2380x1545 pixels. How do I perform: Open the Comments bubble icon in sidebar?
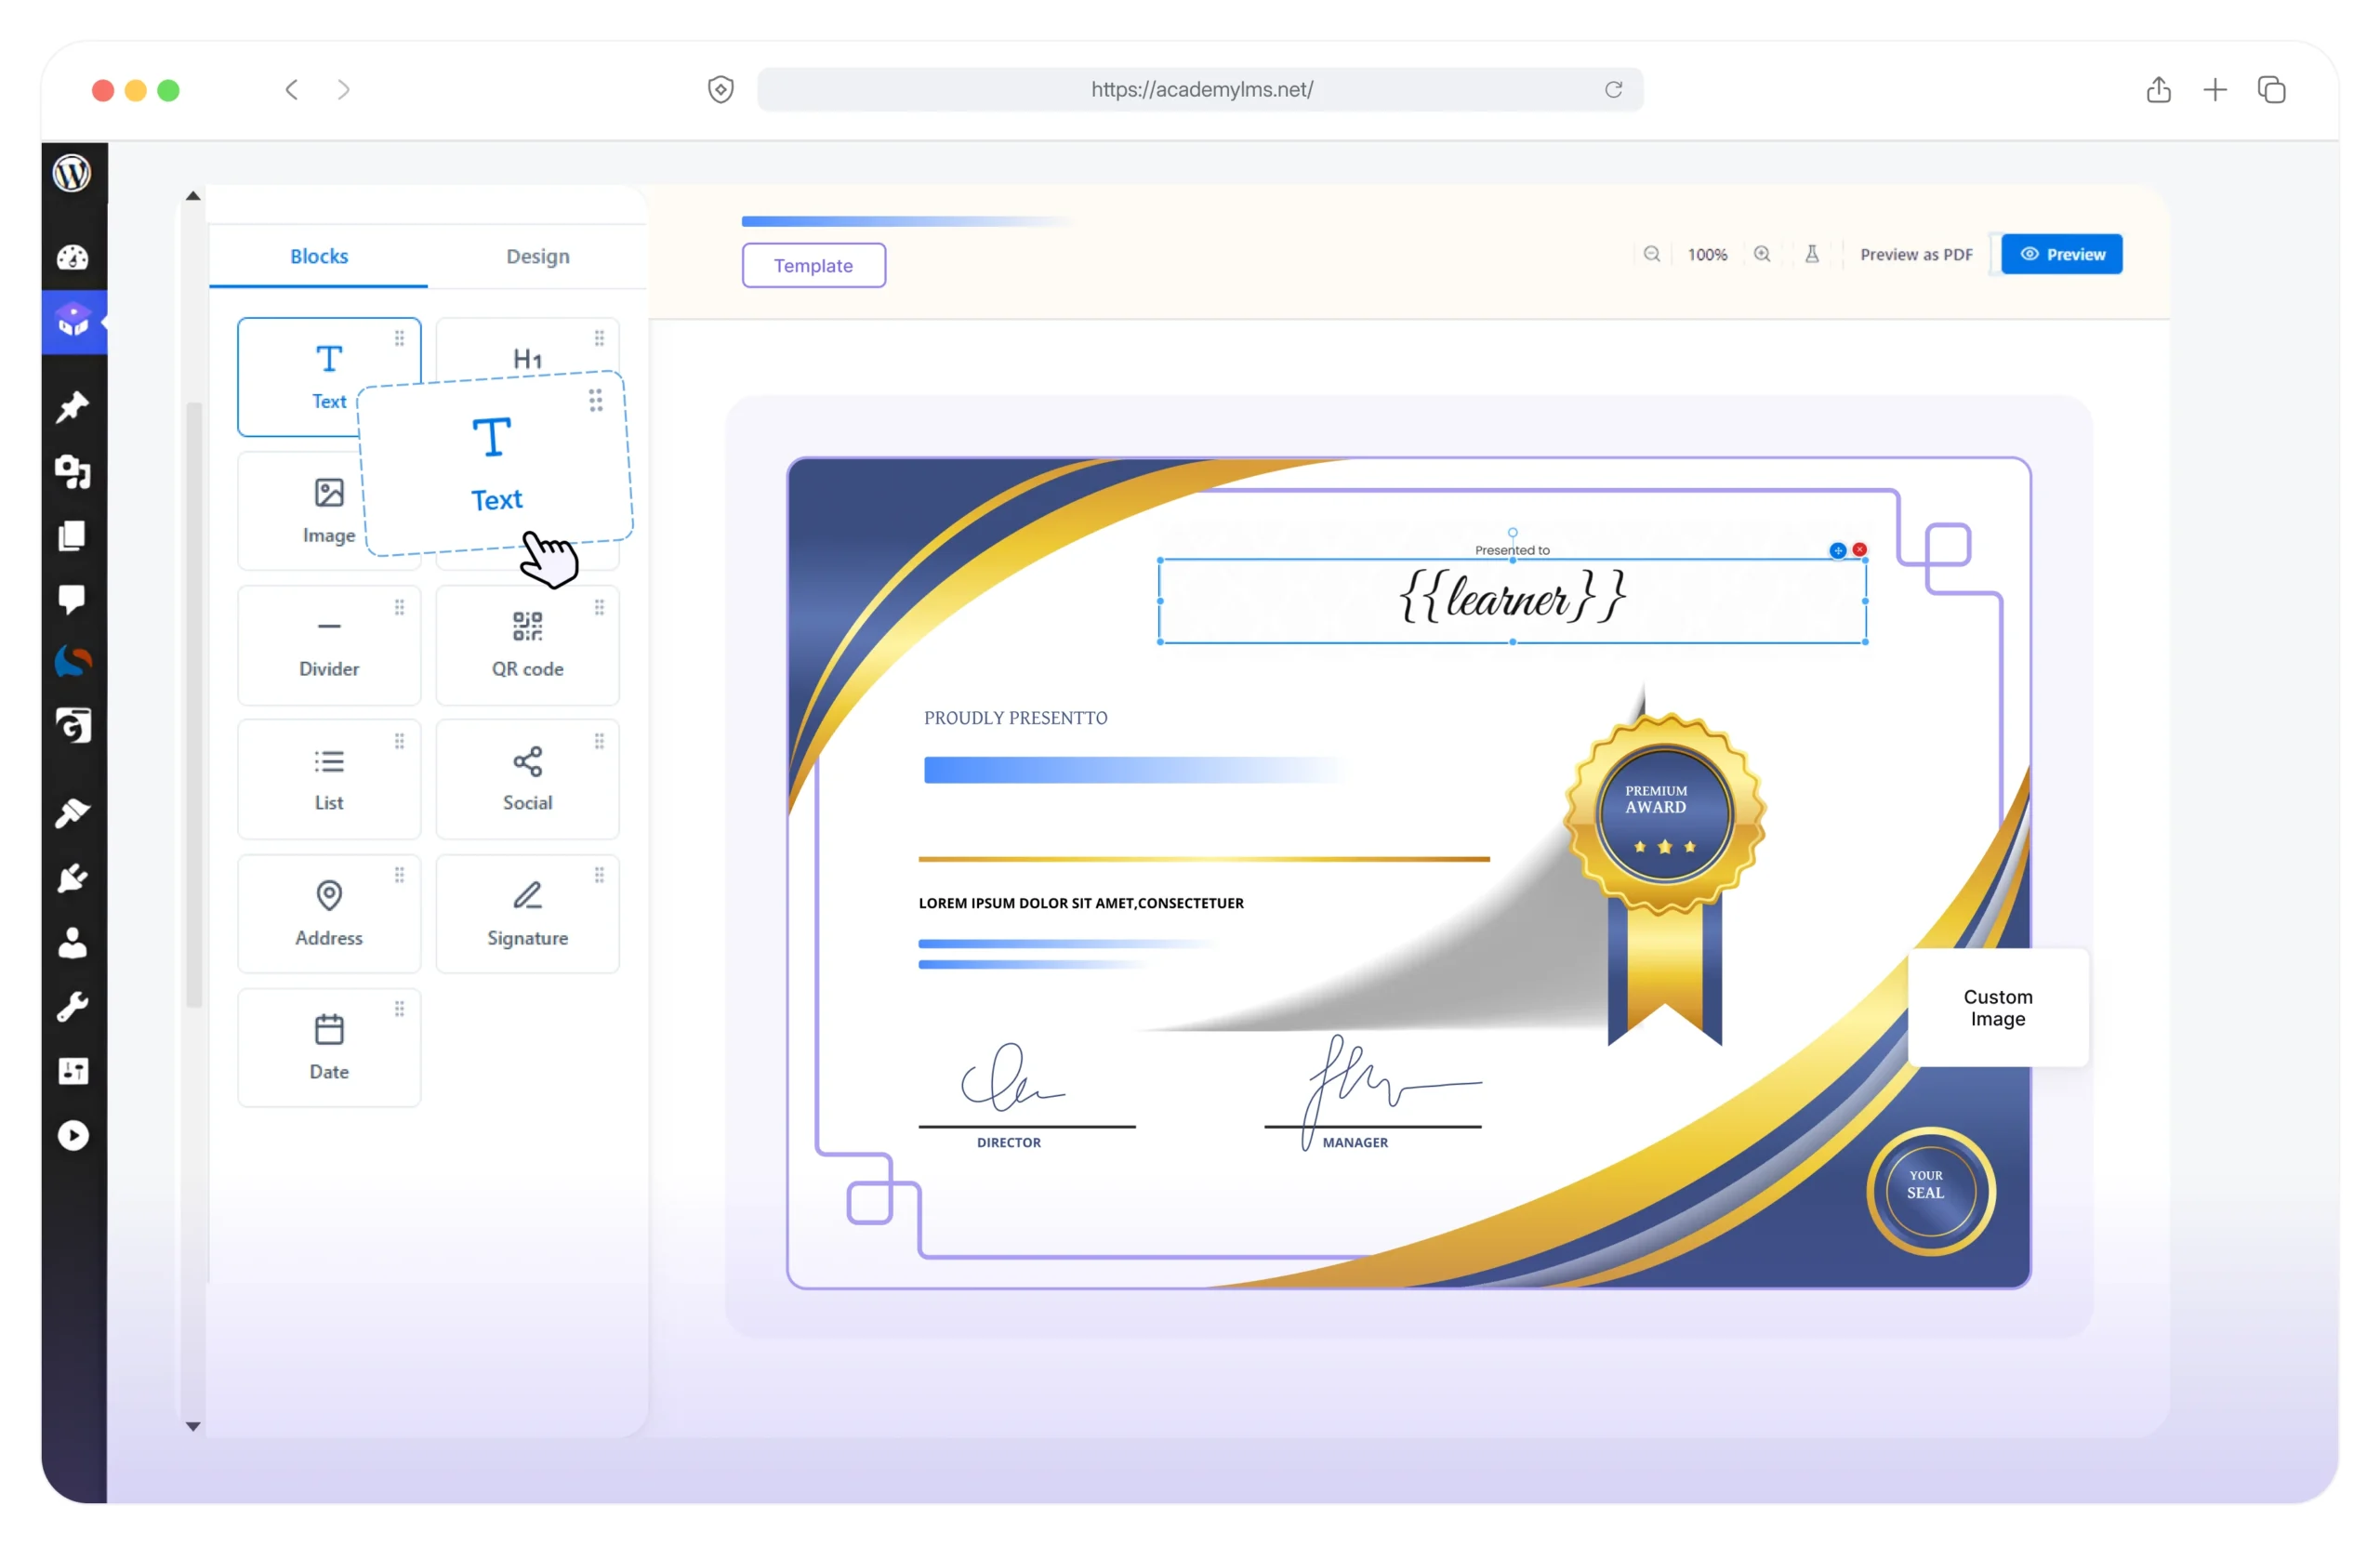(72, 599)
